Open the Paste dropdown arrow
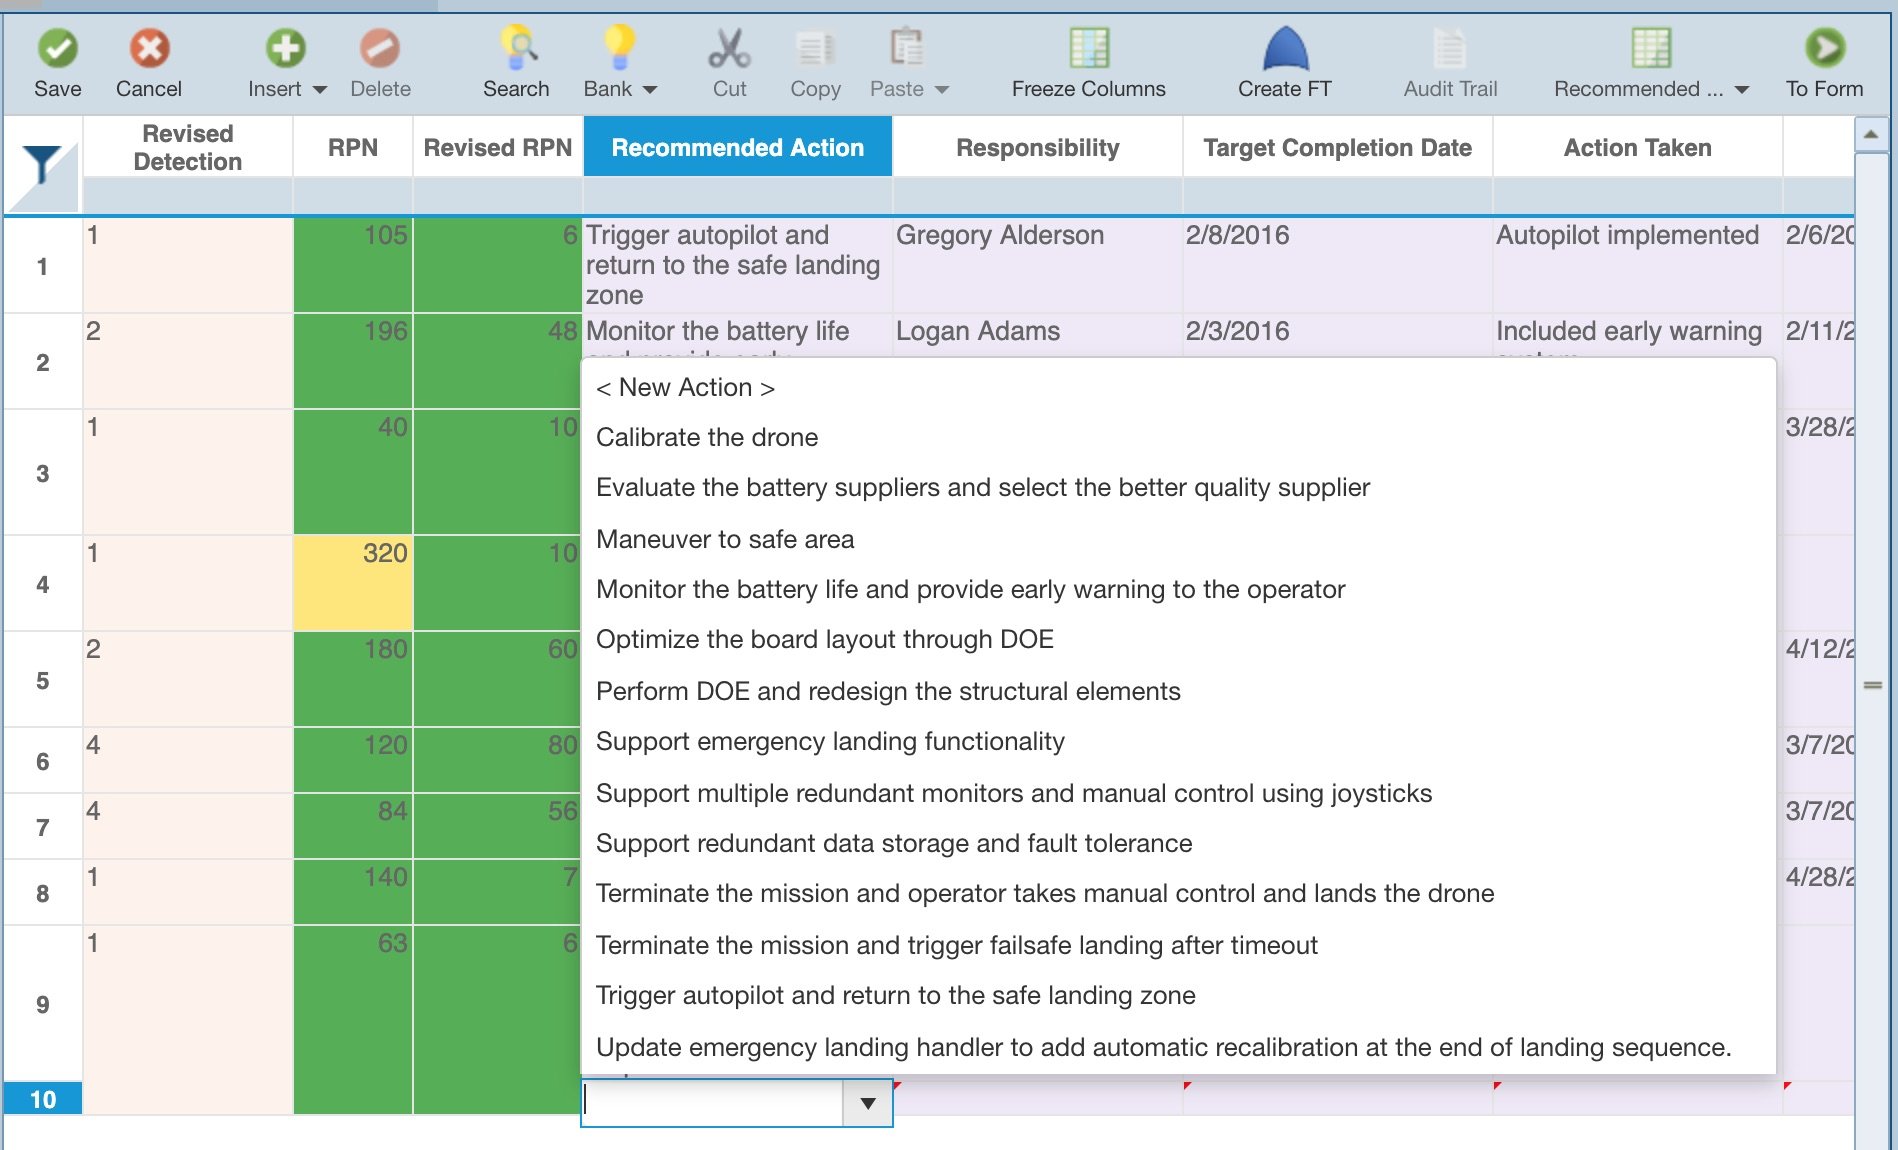1898x1150 pixels. coord(941,90)
